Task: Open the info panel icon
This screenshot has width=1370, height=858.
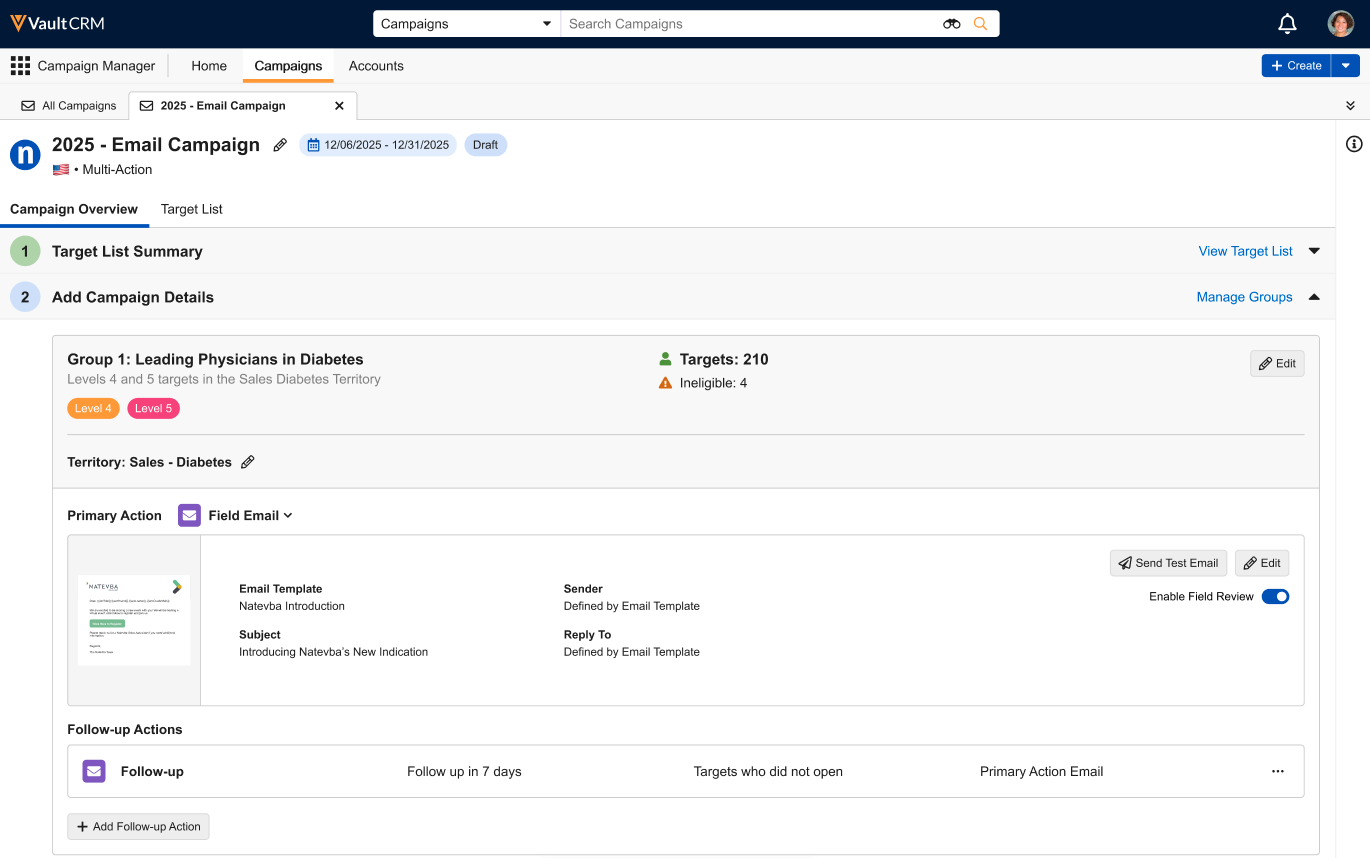Action: click(1354, 144)
